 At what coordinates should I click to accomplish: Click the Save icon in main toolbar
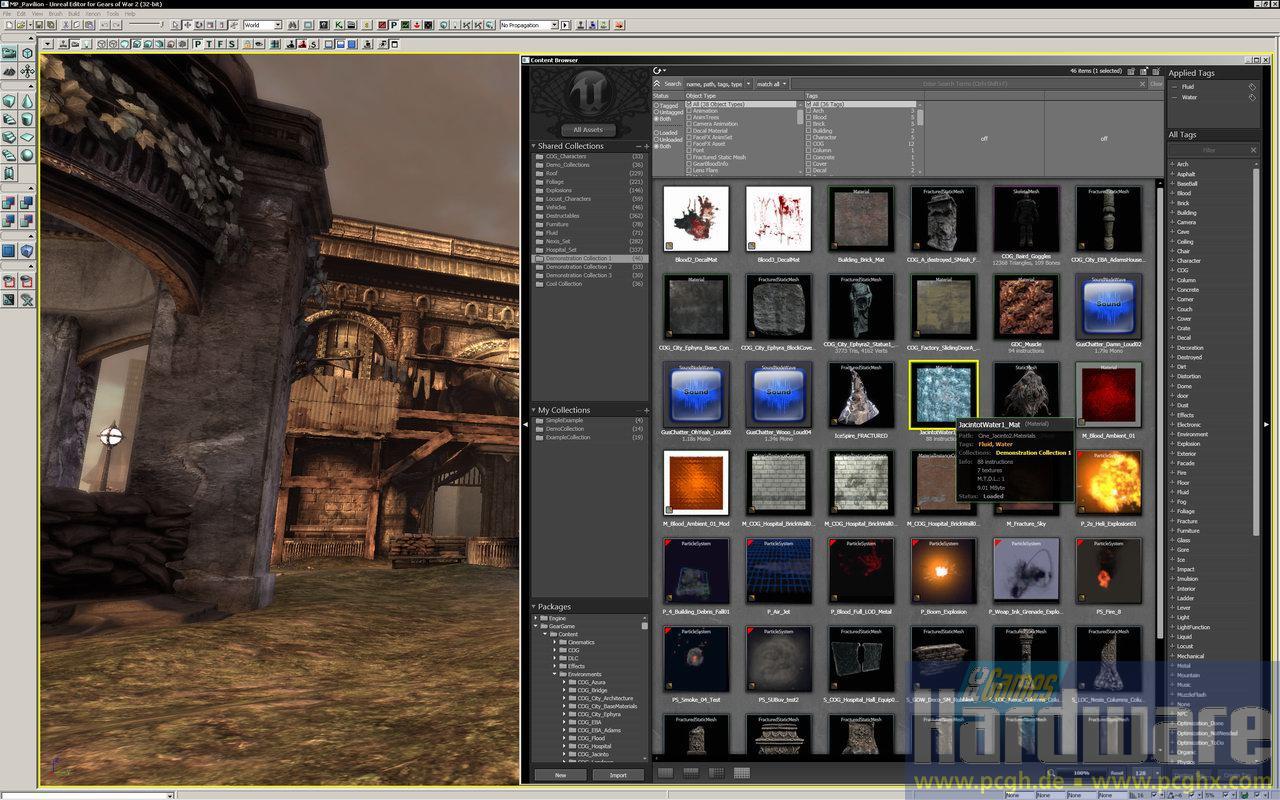[x=39, y=25]
